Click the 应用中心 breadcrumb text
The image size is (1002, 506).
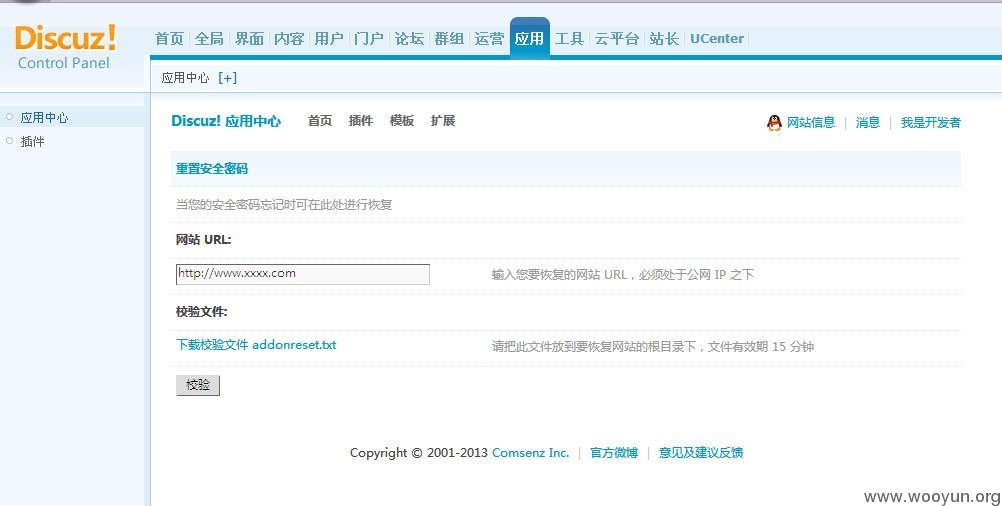point(185,78)
